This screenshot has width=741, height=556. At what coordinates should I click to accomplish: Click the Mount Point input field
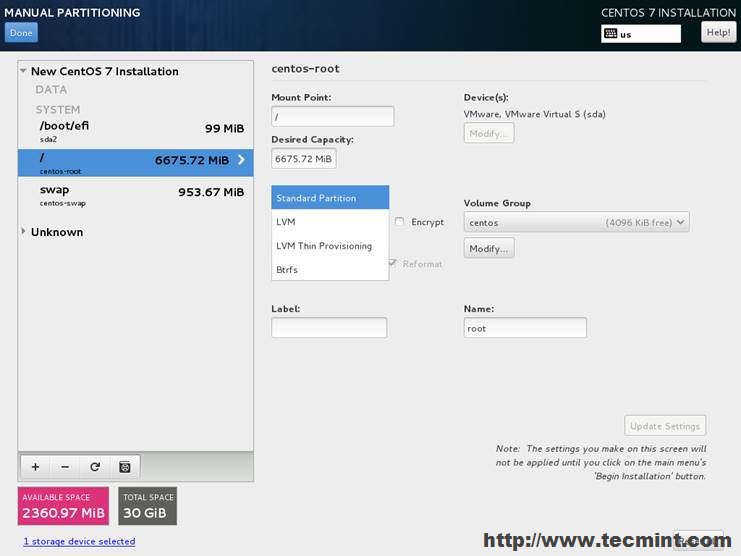(x=332, y=116)
